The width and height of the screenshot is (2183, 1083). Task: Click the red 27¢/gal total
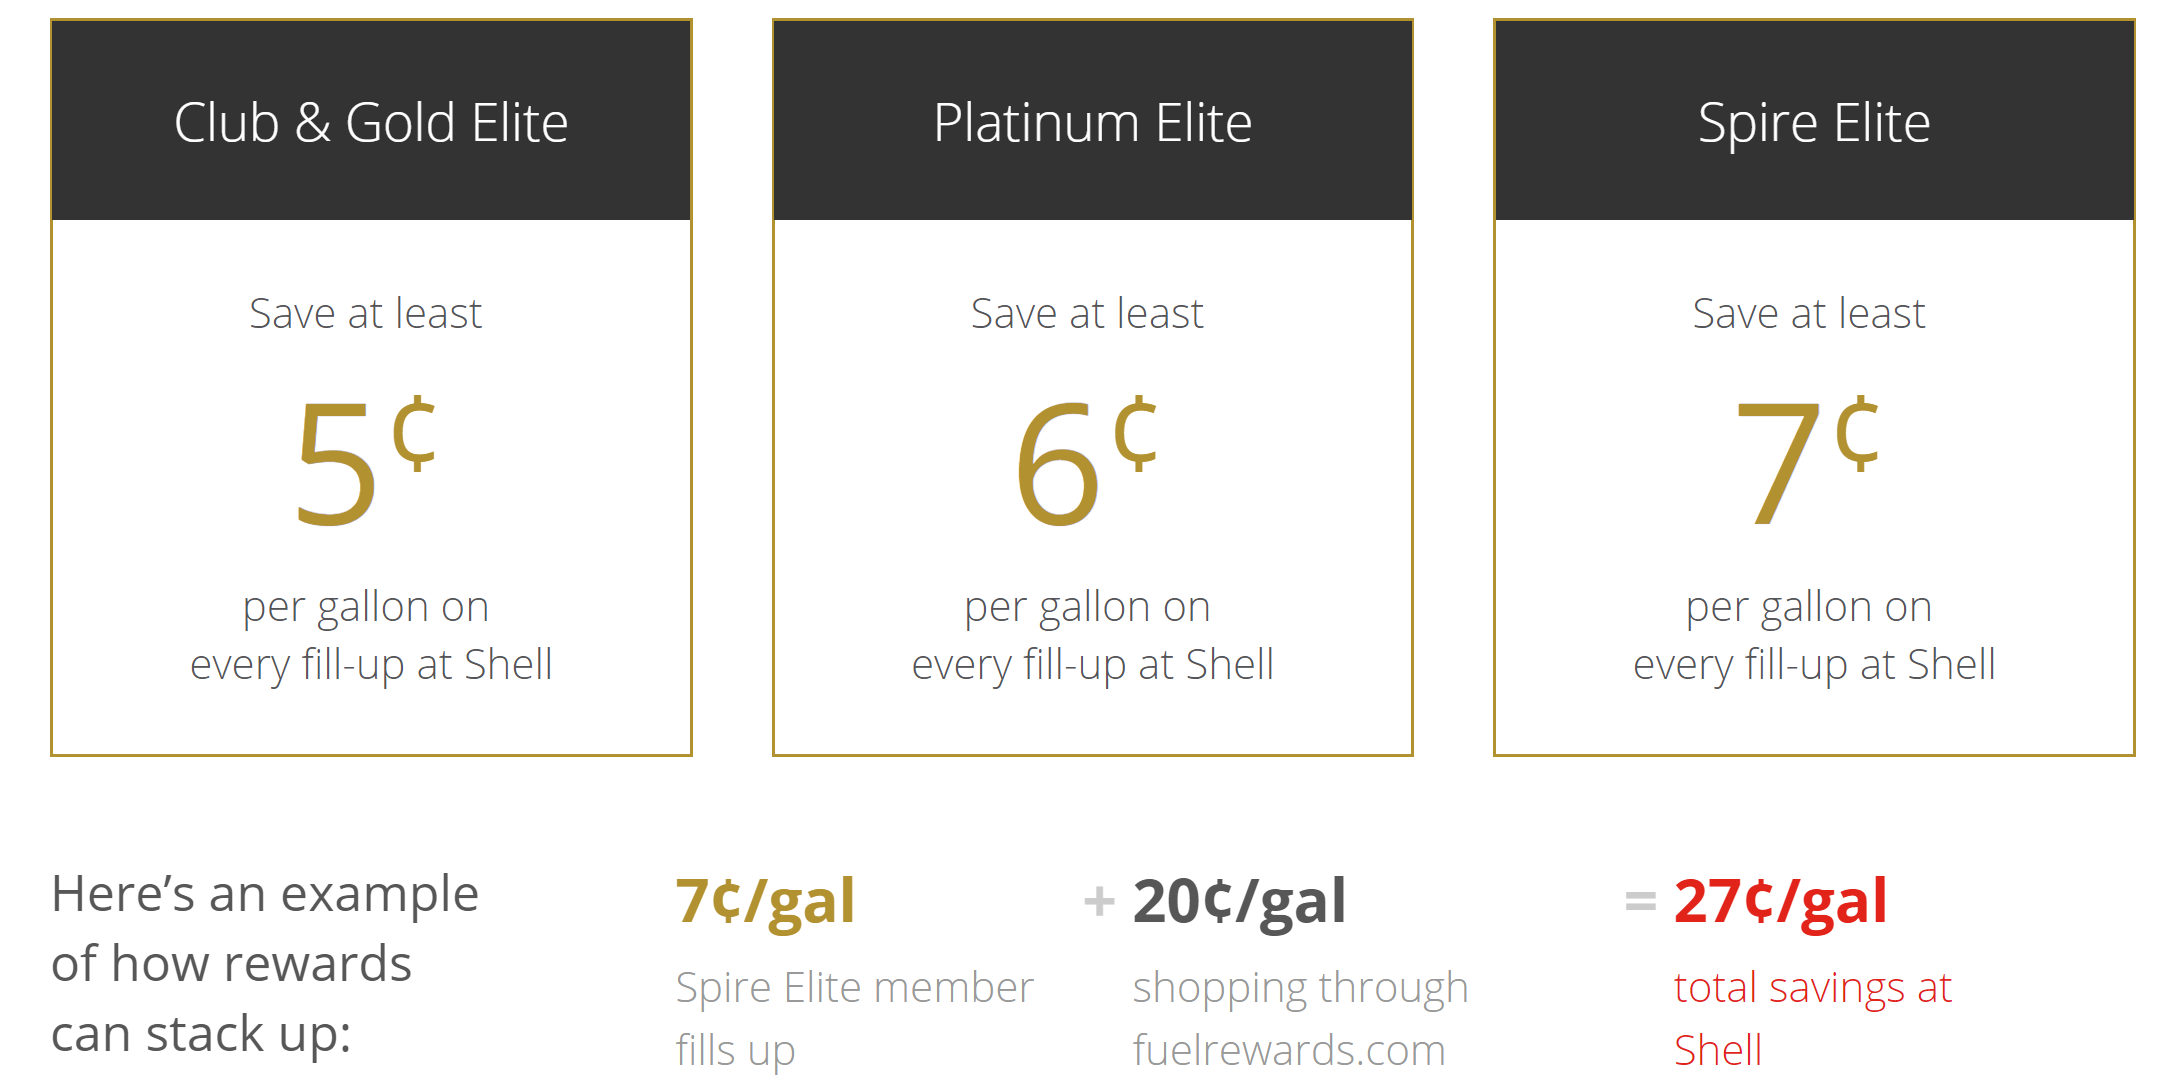coord(1780,901)
